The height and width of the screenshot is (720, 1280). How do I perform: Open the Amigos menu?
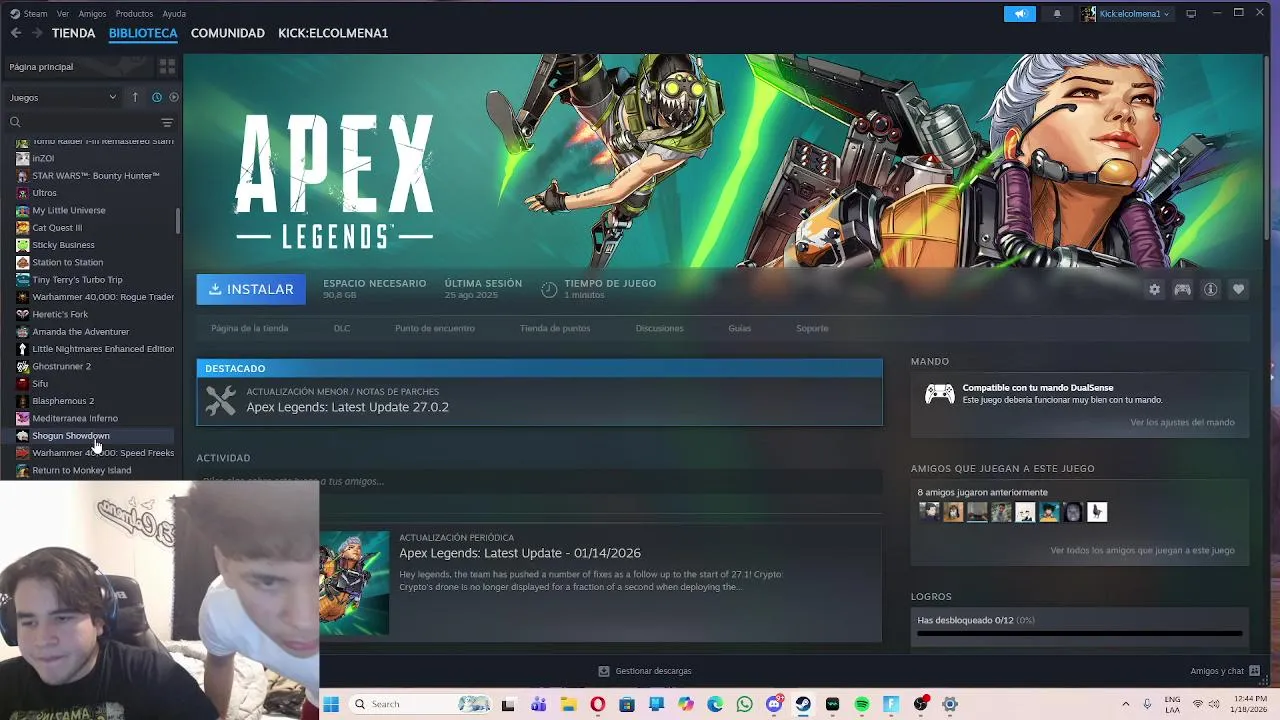point(92,14)
